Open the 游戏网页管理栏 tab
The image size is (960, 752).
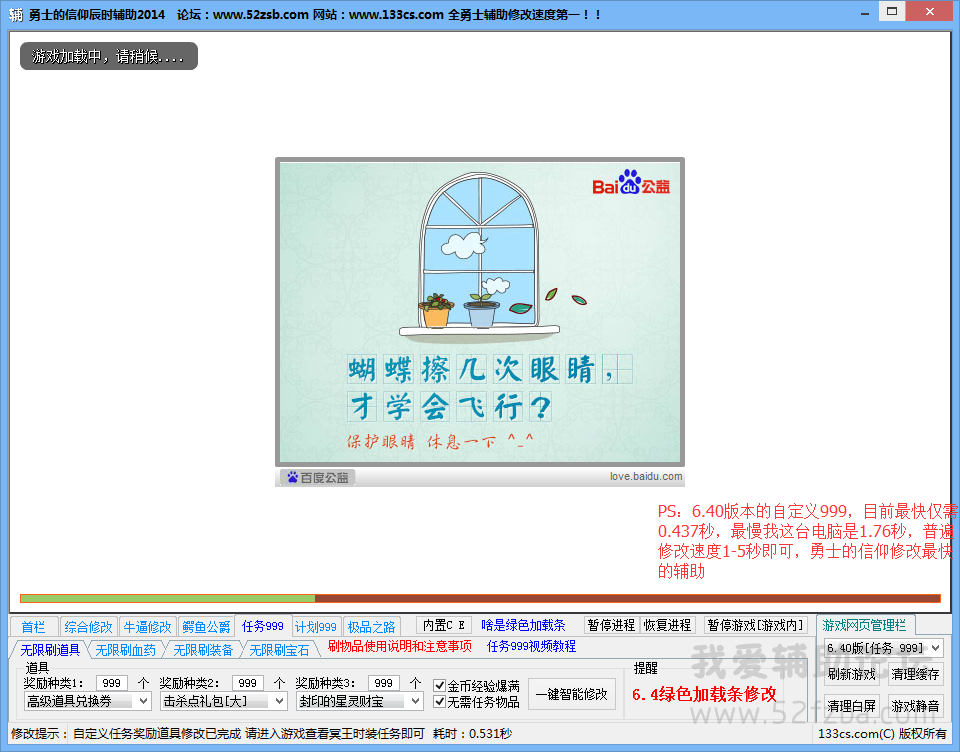pyautogui.click(x=864, y=625)
